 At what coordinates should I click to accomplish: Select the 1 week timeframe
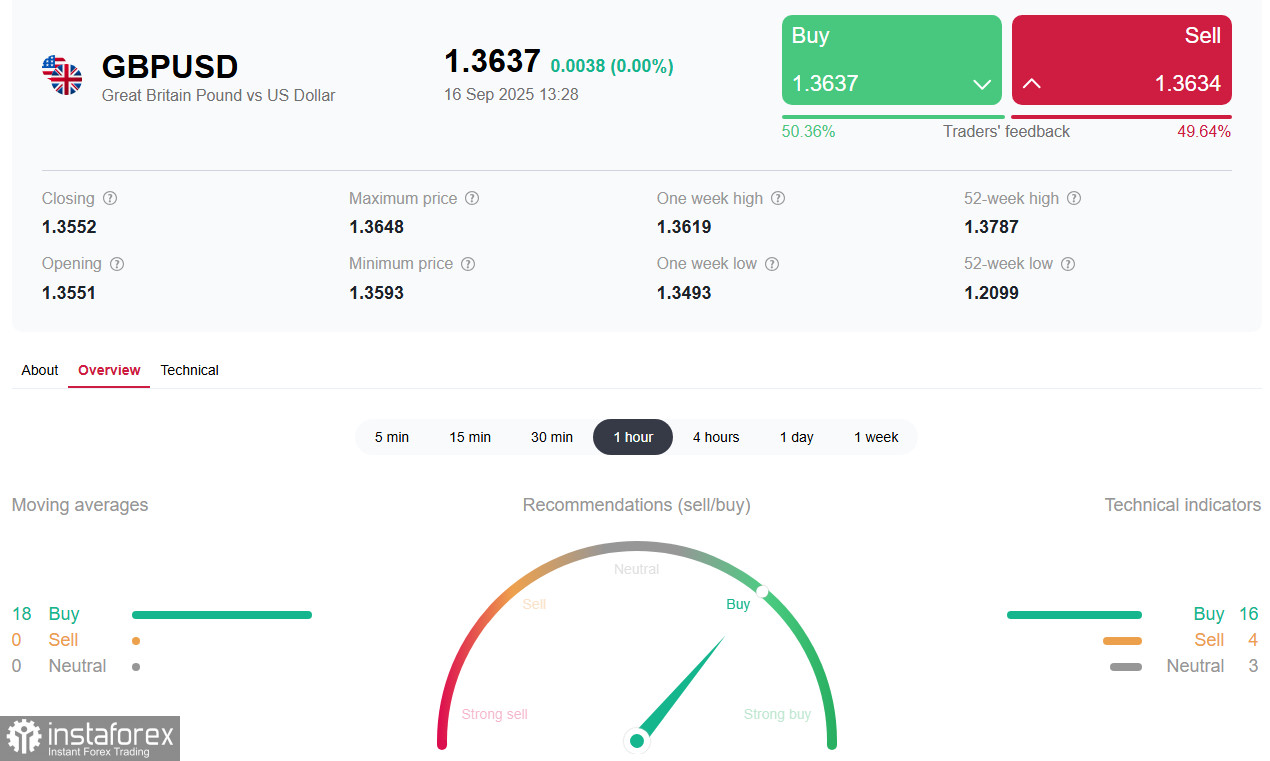click(x=876, y=437)
